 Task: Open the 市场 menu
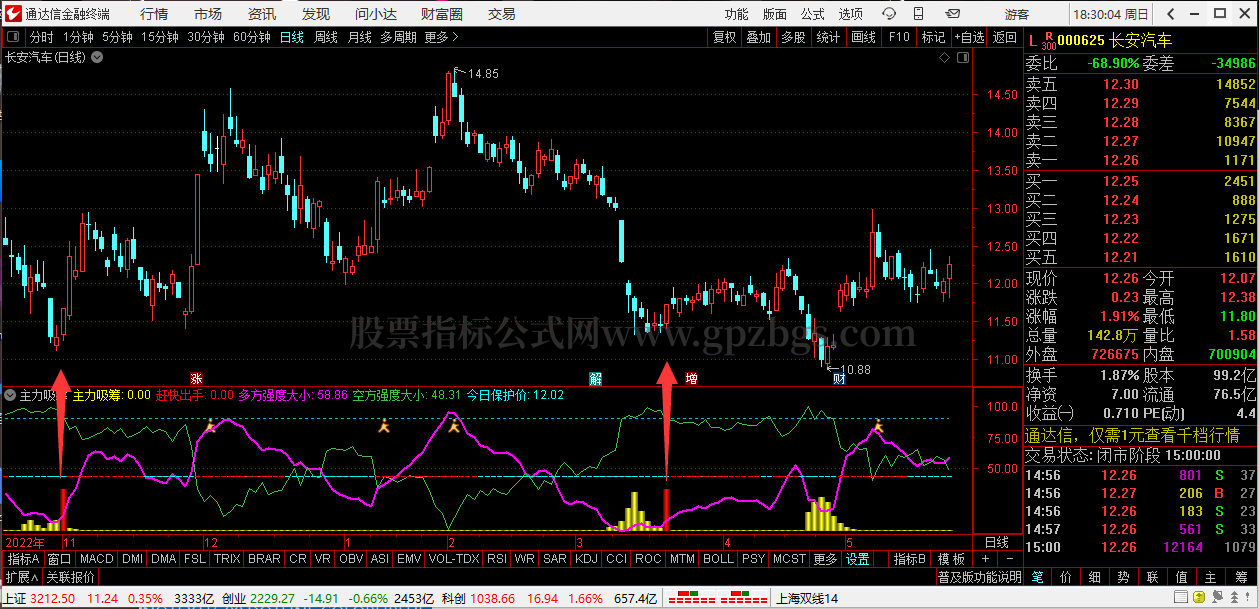(x=208, y=14)
